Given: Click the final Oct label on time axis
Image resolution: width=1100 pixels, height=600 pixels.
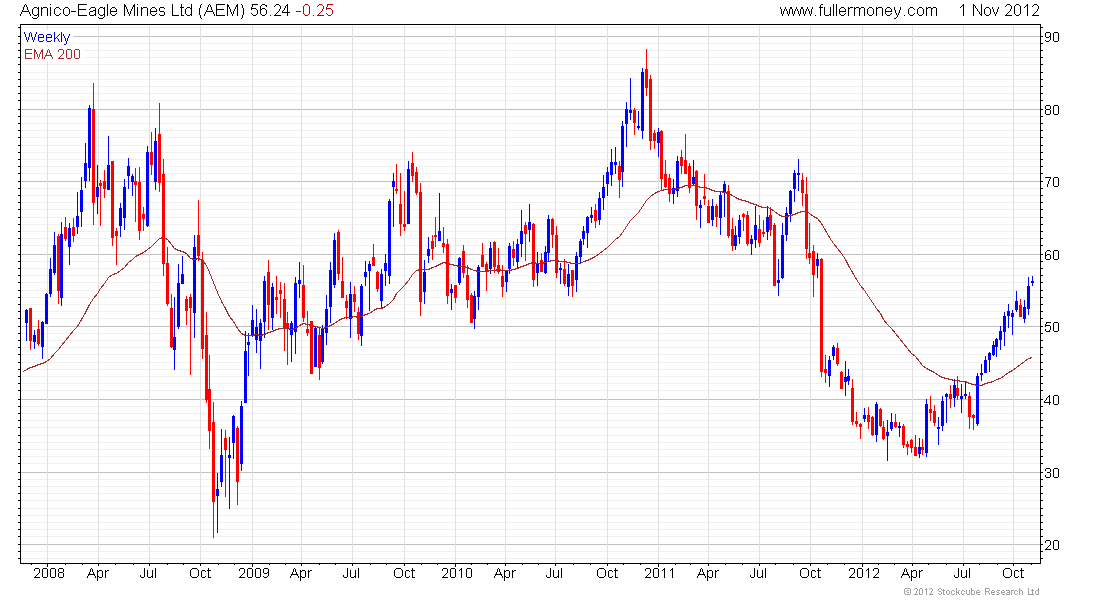Looking at the screenshot, I should [1013, 573].
